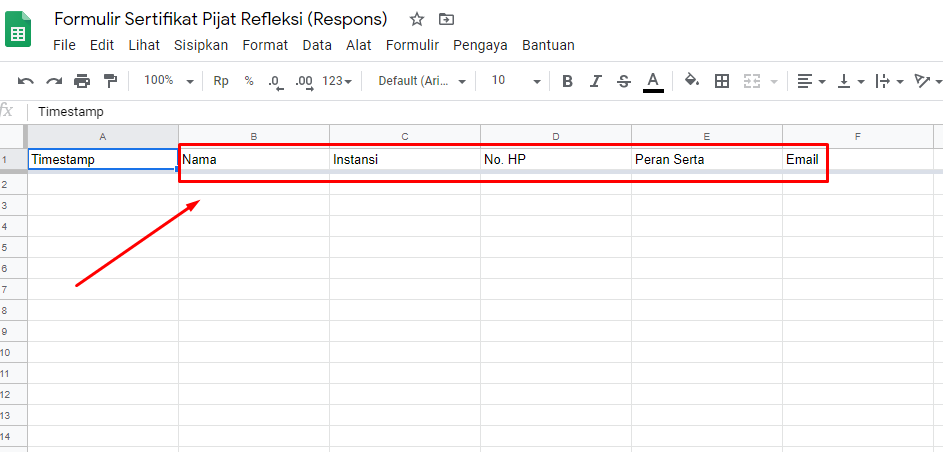Screen dimensions: 943x452
Task: Open the Pengaya menu
Action: 480,45
